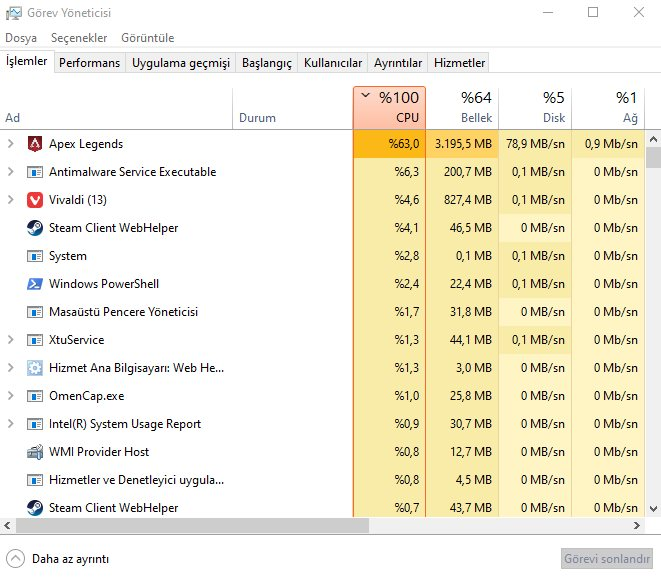Screen dimensions: 661x581
Task: Click the Apex Legends process icon
Action: click(x=35, y=144)
